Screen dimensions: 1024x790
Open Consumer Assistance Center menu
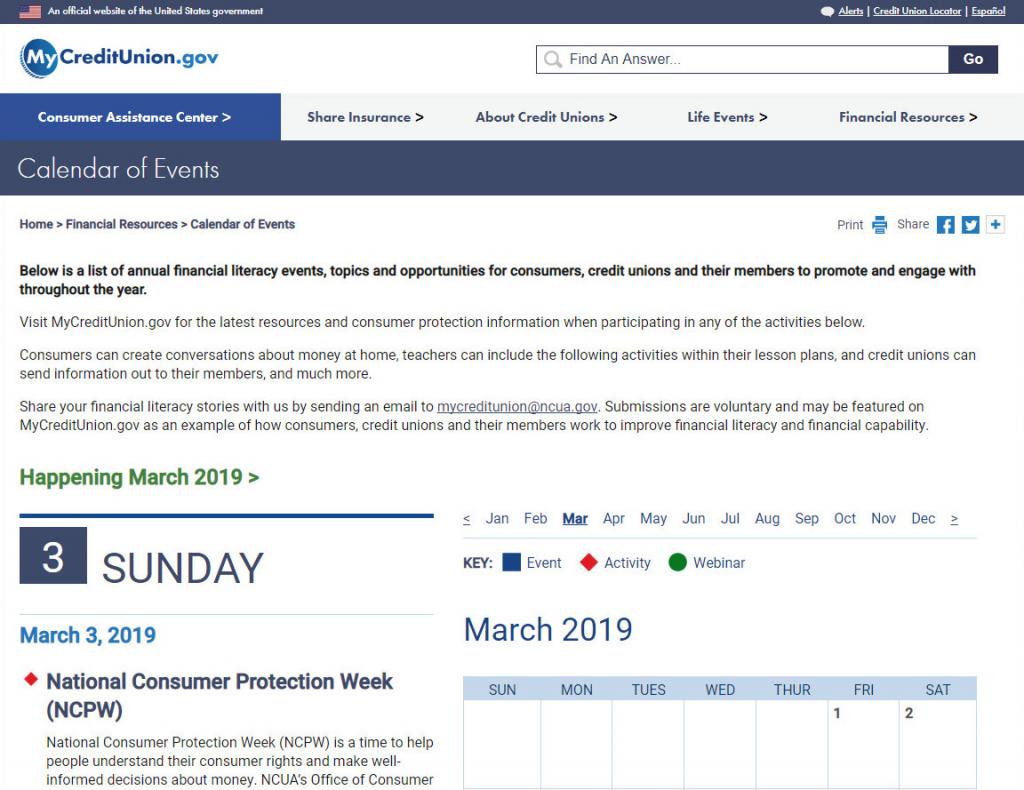click(134, 117)
